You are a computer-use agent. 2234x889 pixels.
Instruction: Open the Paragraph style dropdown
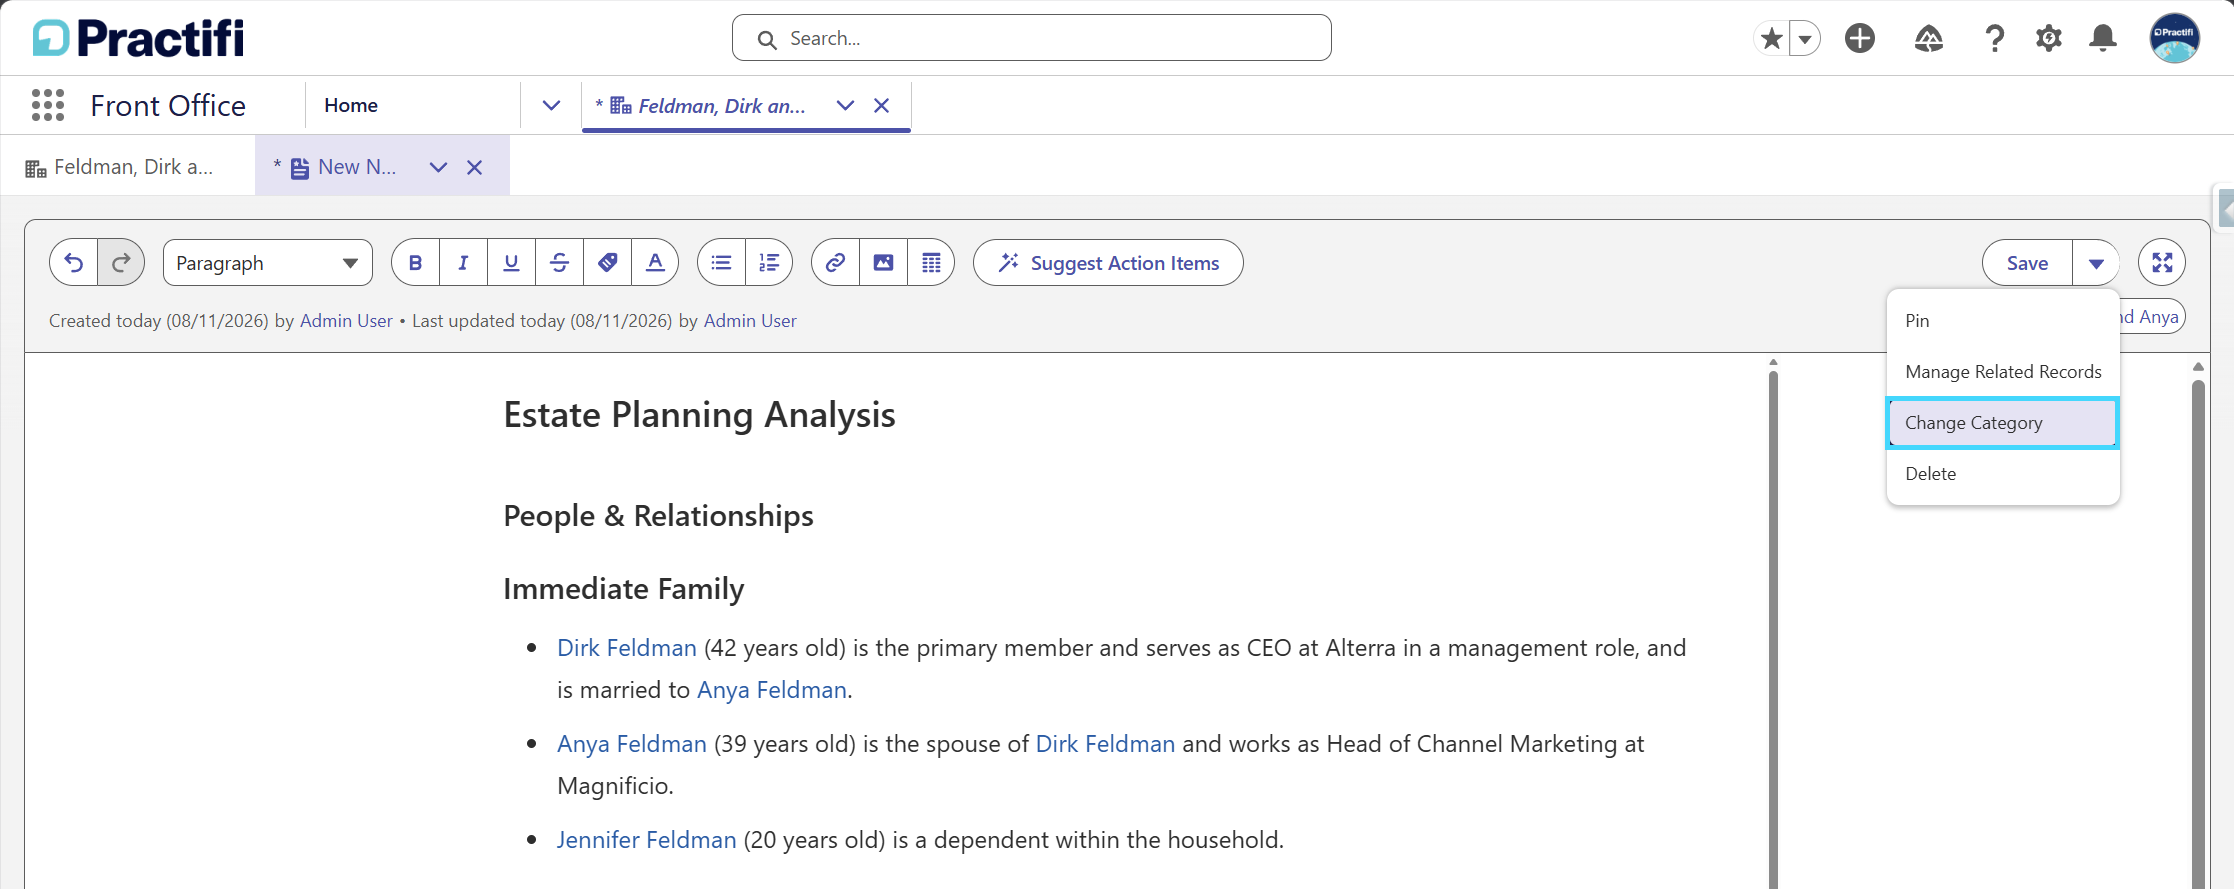pyautogui.click(x=267, y=263)
